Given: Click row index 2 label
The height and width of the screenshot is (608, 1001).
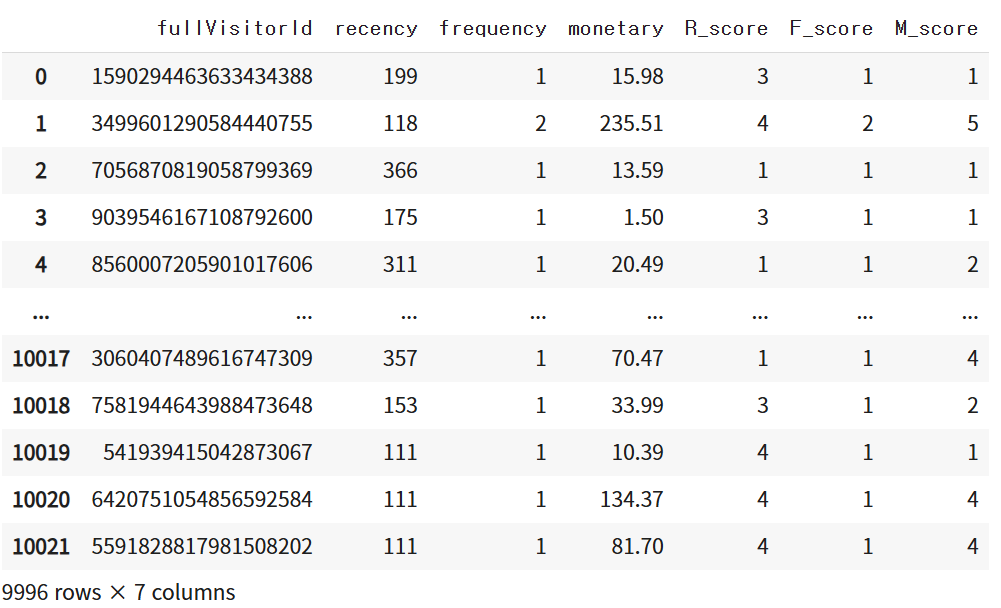Looking at the screenshot, I should 41,171.
